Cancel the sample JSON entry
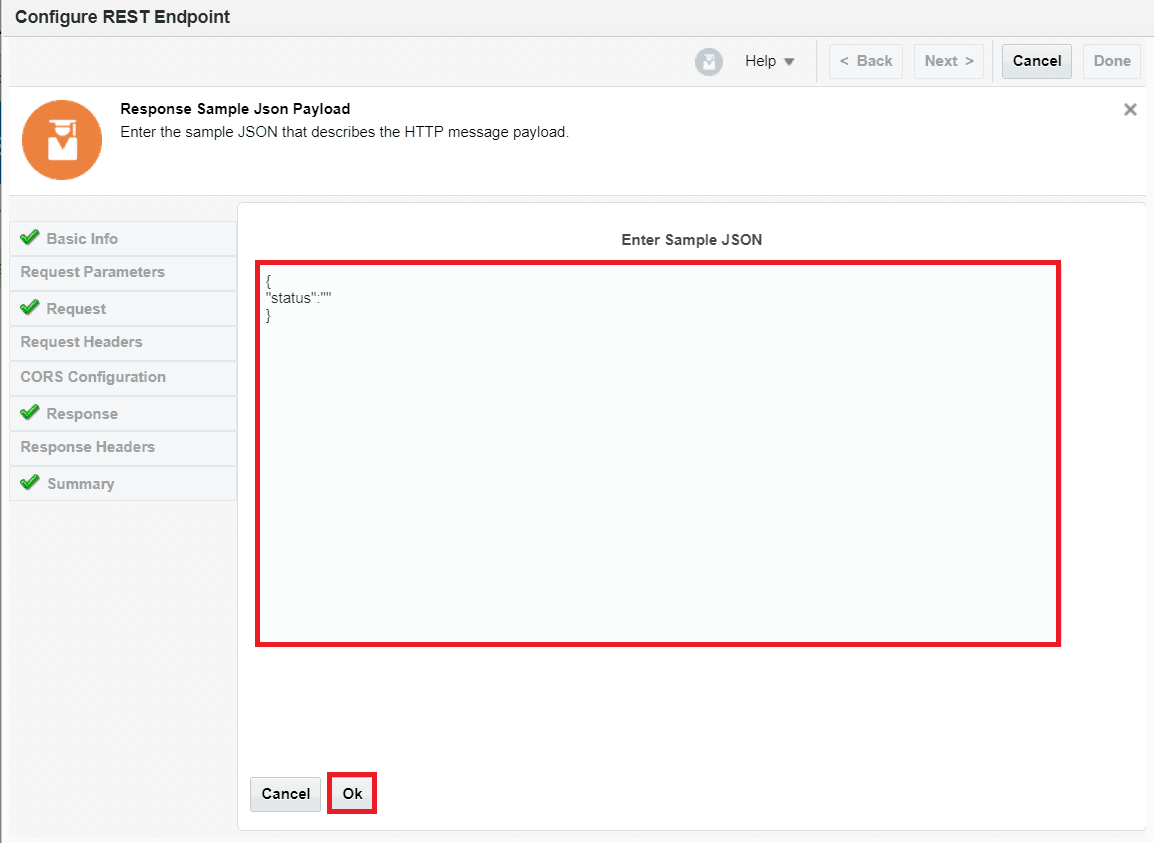 coord(285,794)
